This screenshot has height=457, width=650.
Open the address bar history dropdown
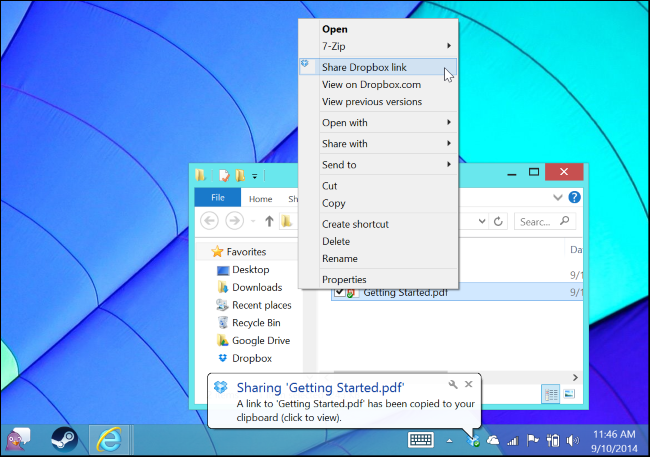[482, 221]
